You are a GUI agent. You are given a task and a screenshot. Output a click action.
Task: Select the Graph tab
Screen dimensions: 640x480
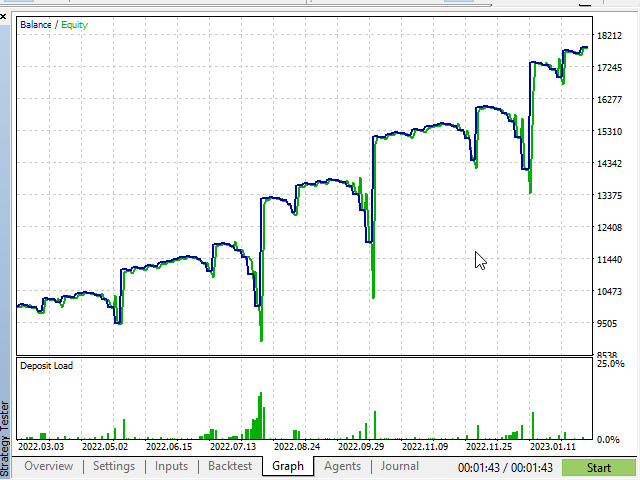(x=288, y=466)
